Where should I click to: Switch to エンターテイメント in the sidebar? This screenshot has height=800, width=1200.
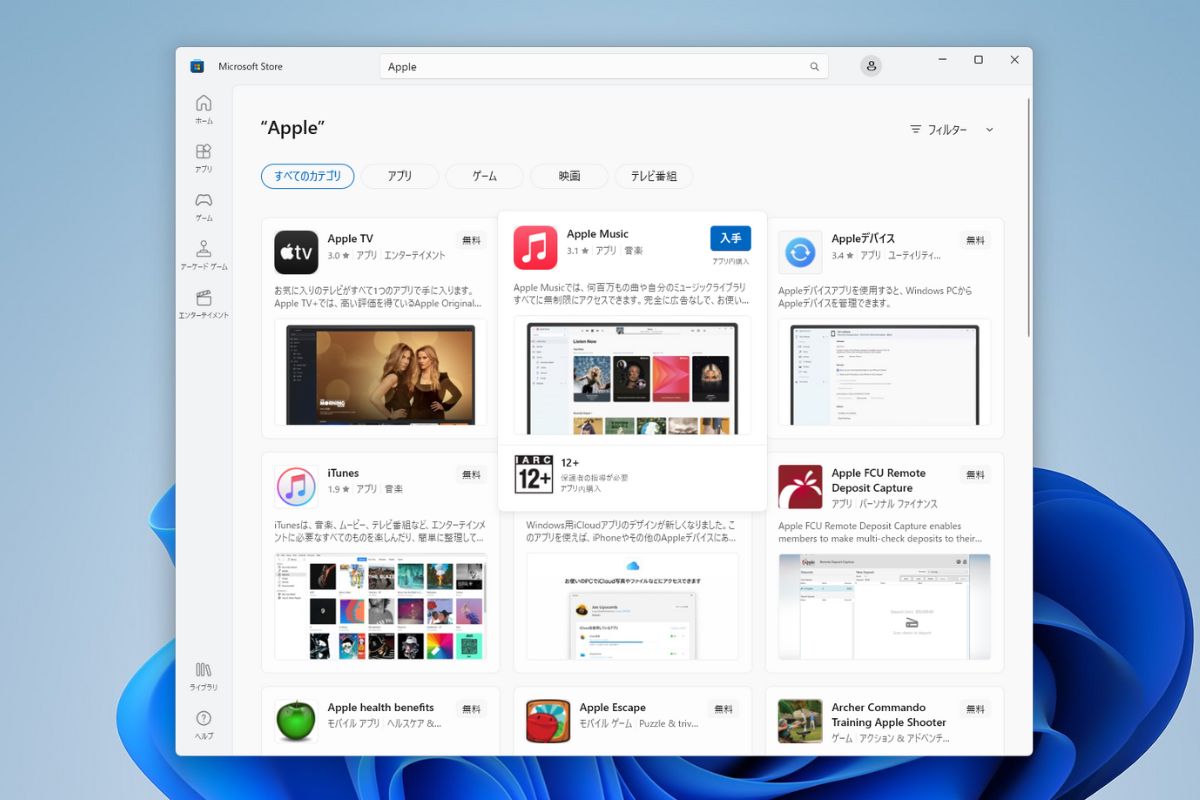pos(203,303)
